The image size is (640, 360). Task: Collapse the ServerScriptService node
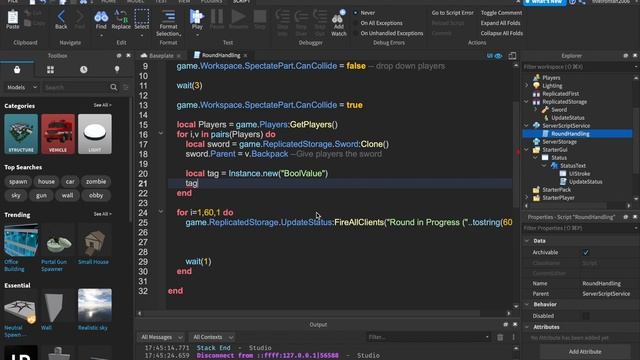pyautogui.click(x=527, y=126)
